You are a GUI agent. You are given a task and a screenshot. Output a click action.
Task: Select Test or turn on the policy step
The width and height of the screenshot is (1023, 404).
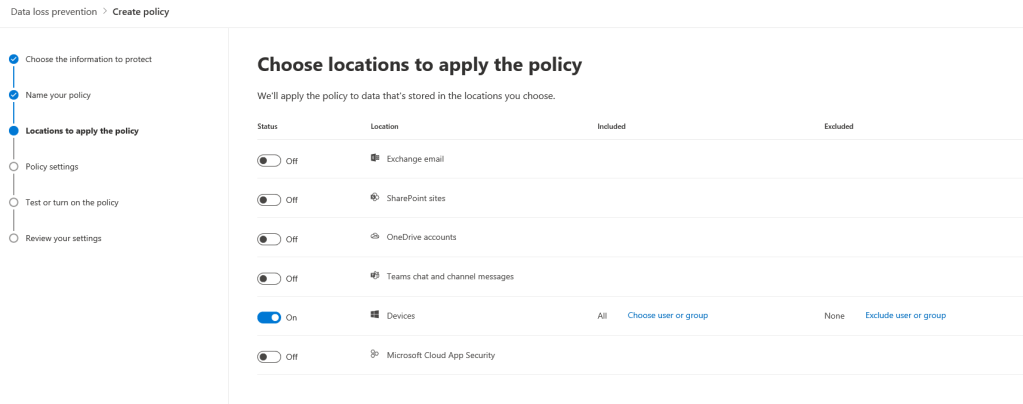pos(71,202)
